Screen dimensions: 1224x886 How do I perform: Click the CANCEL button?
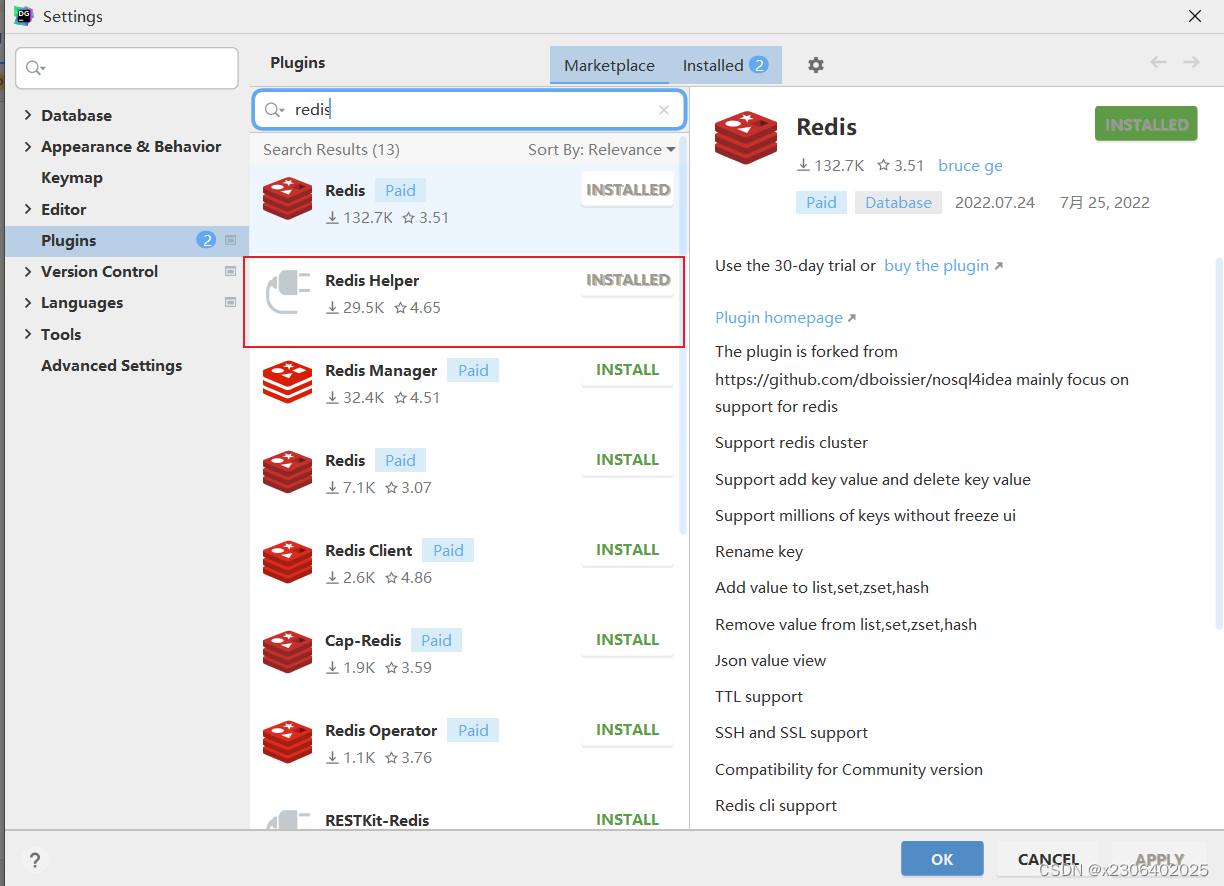tap(1048, 859)
